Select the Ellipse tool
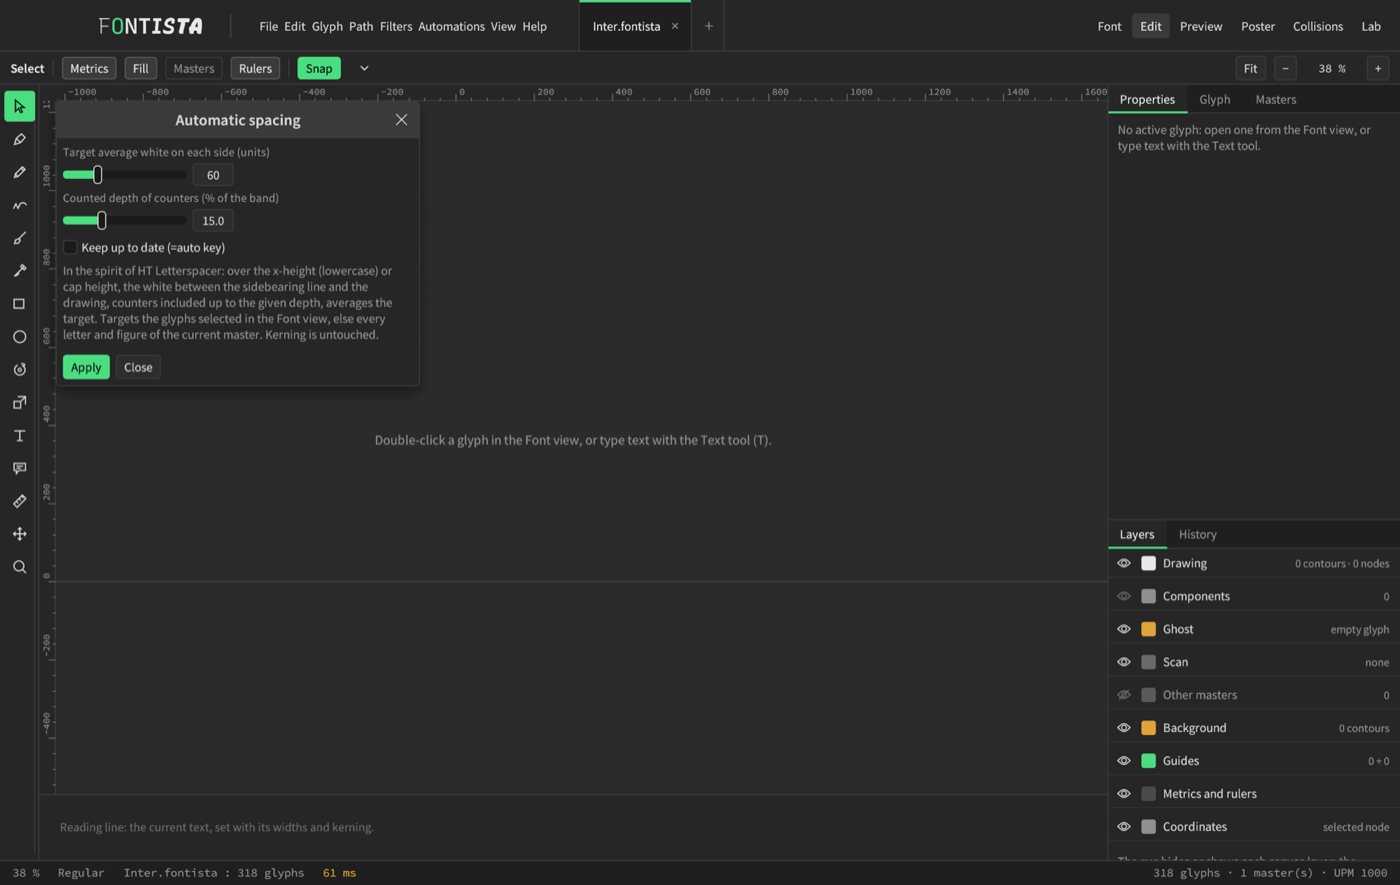1400x885 pixels. [x=19, y=337]
